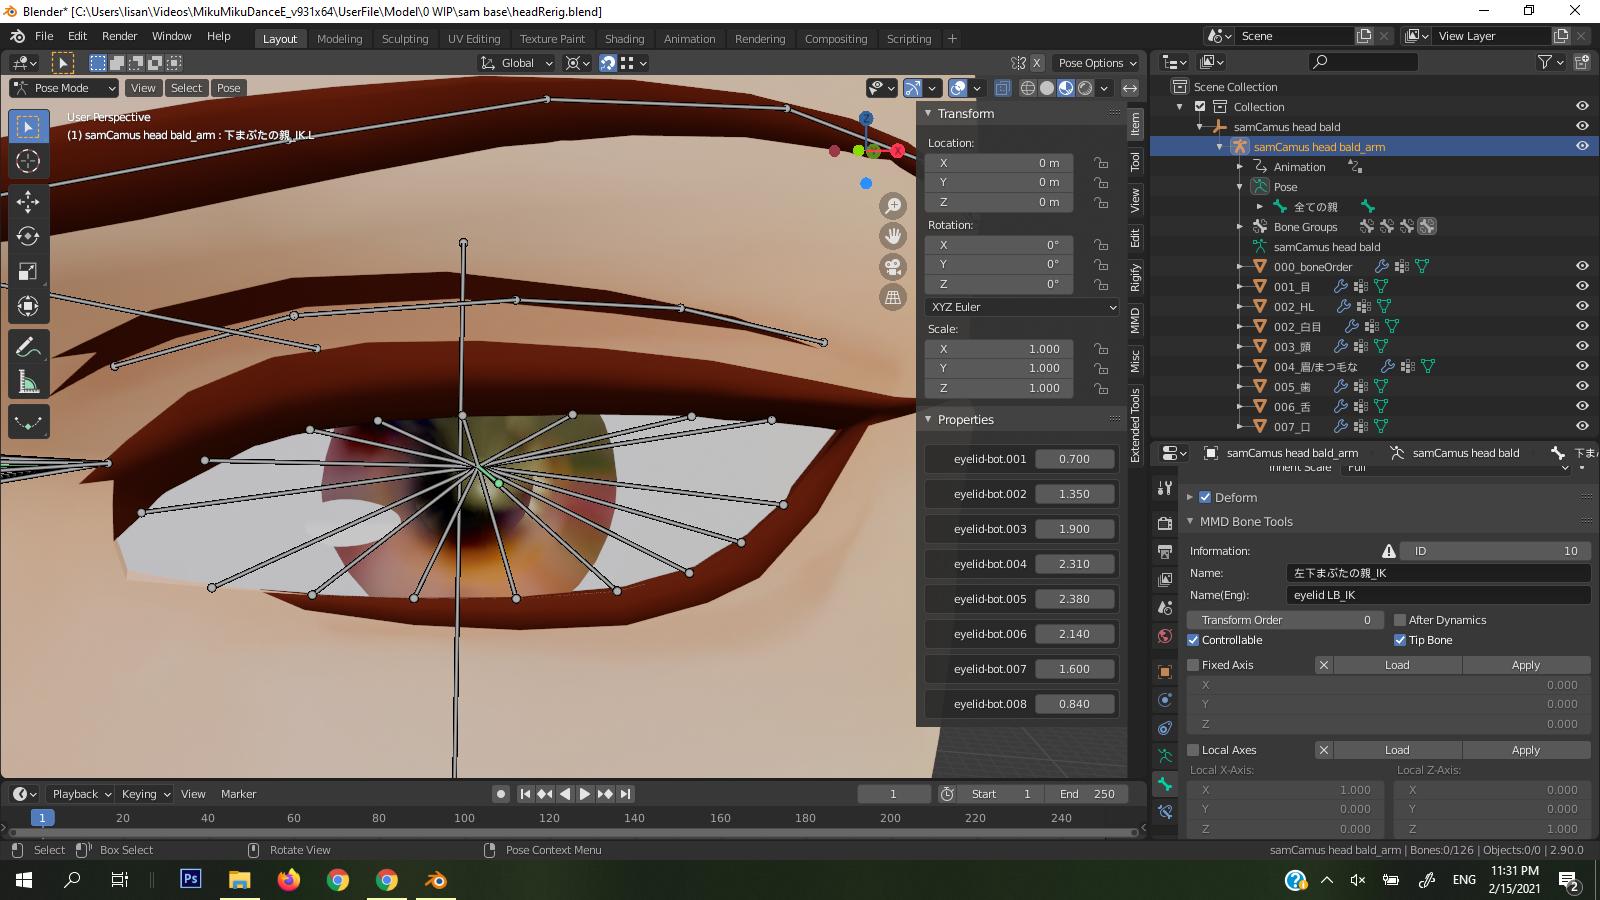Adjust the eyelid-bot.005 value slider
Viewport: 1600px width, 900px height.
click(1075, 599)
